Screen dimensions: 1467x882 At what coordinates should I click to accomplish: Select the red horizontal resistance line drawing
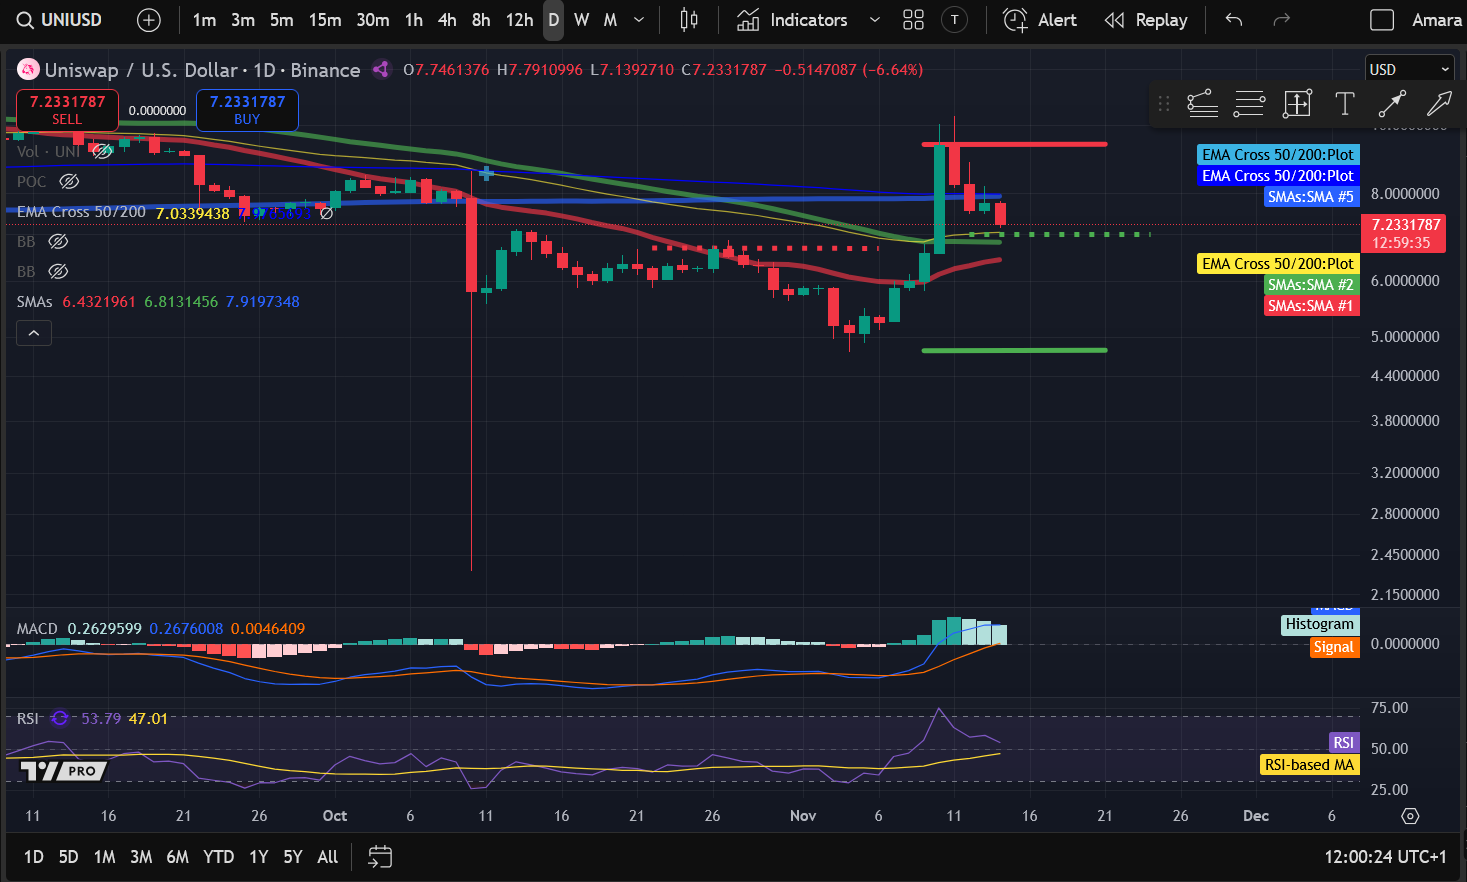coord(1014,144)
